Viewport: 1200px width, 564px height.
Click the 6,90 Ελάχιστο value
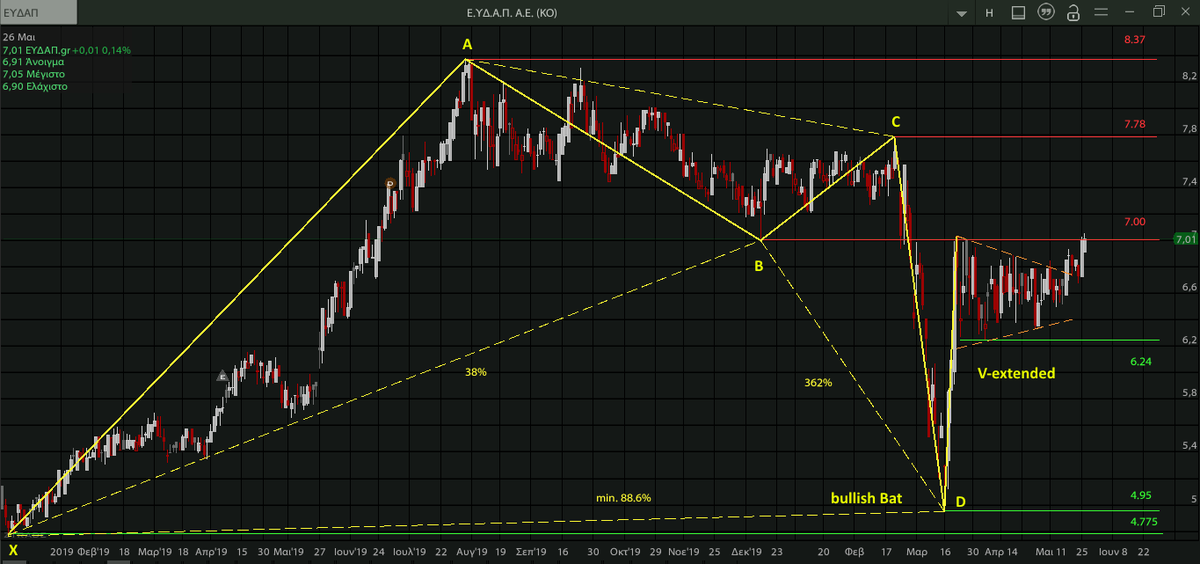pos(35,86)
